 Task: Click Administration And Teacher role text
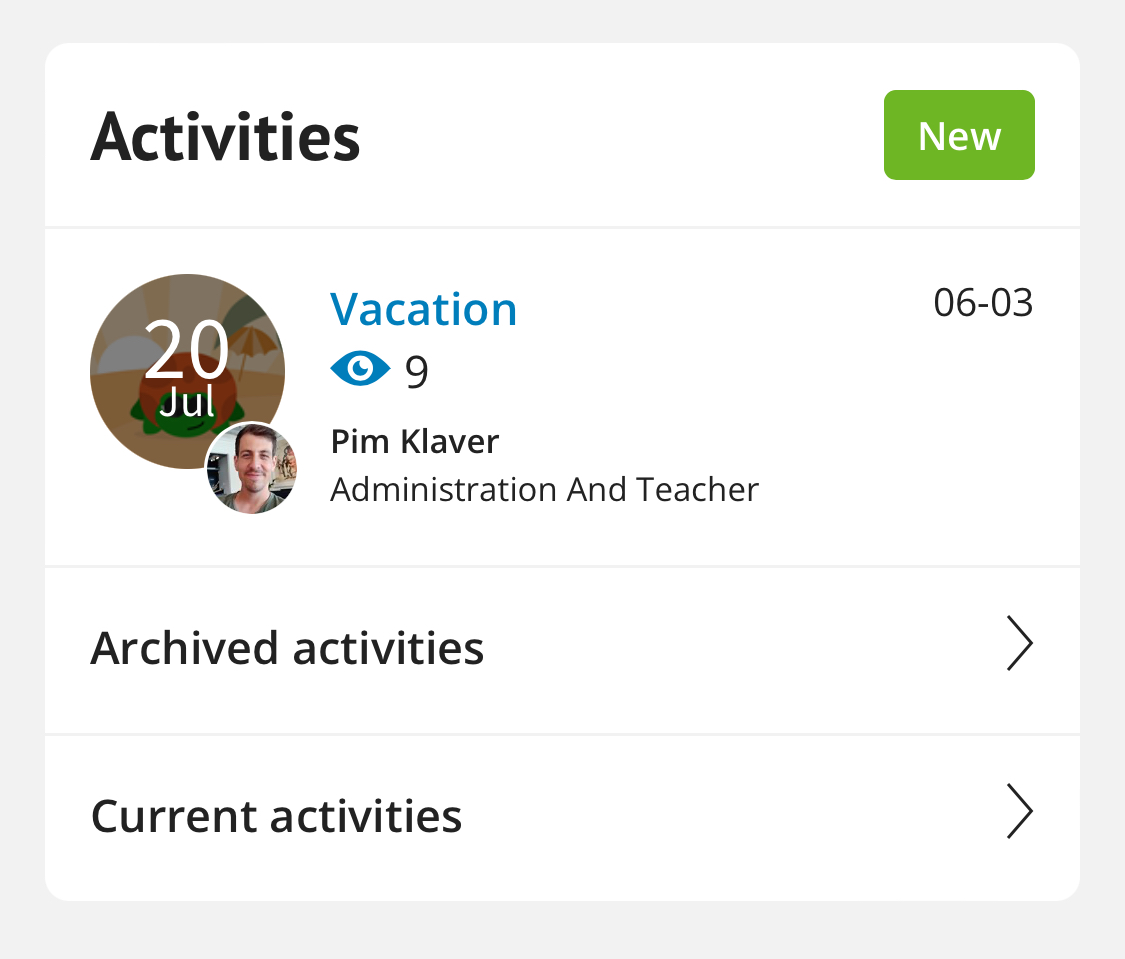[544, 490]
